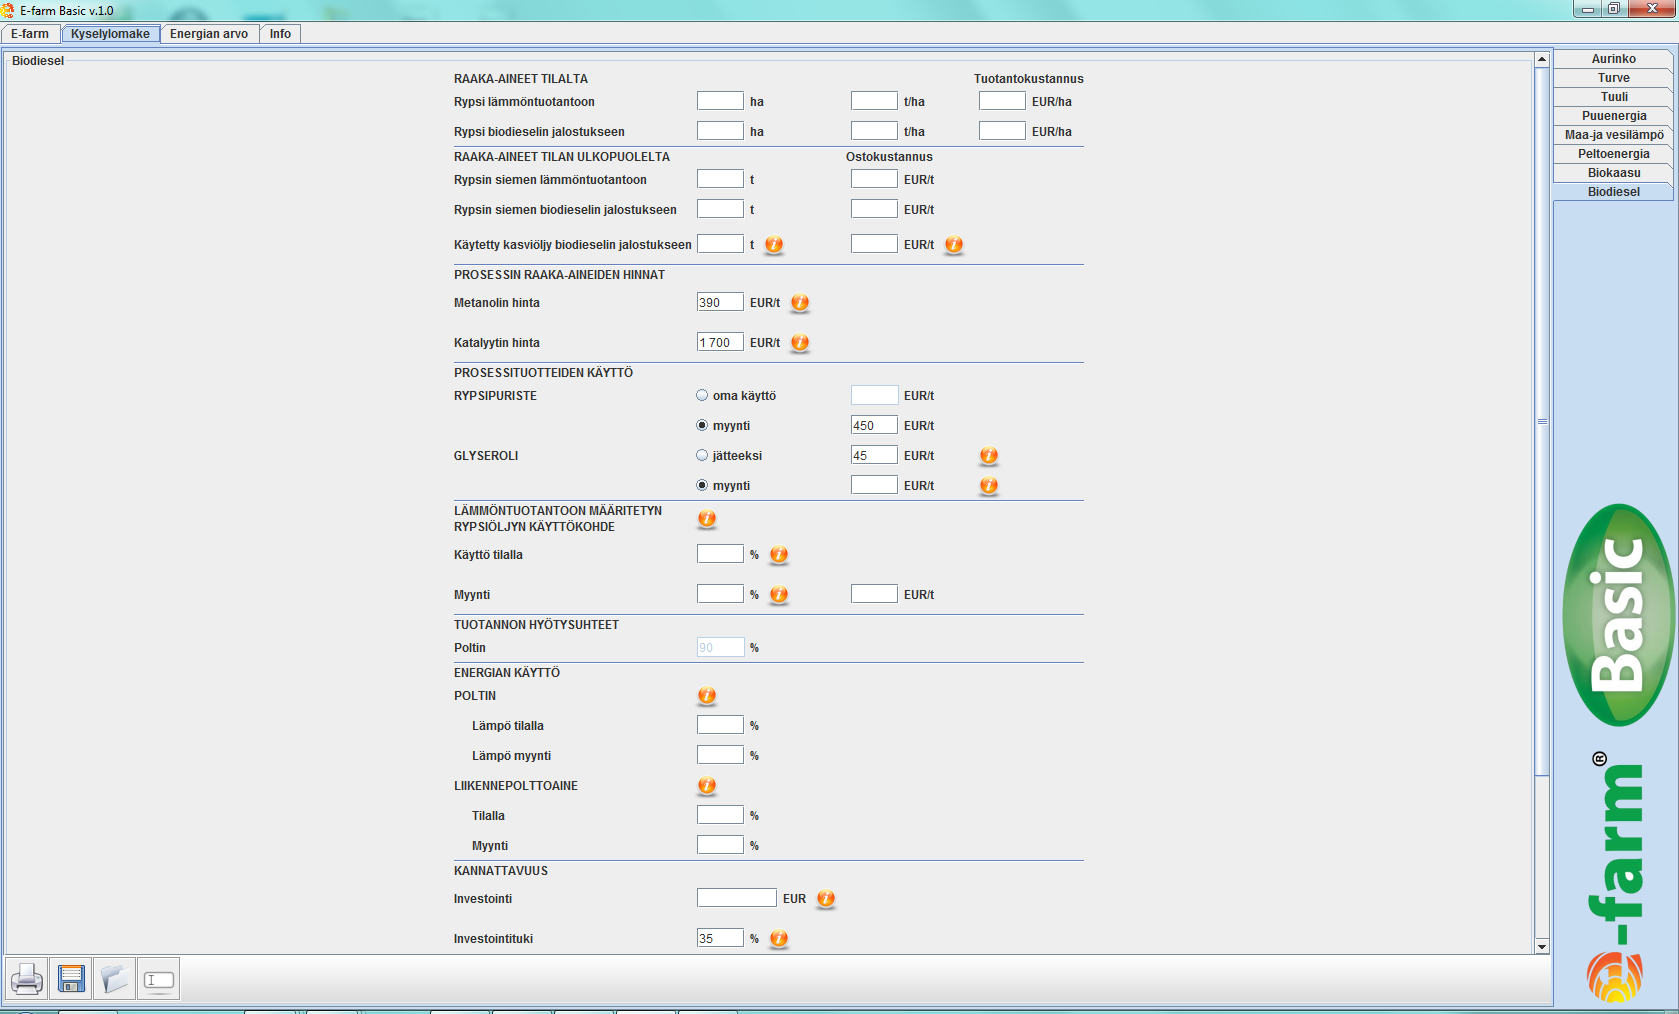Open the Energian arvo tab

209,34
